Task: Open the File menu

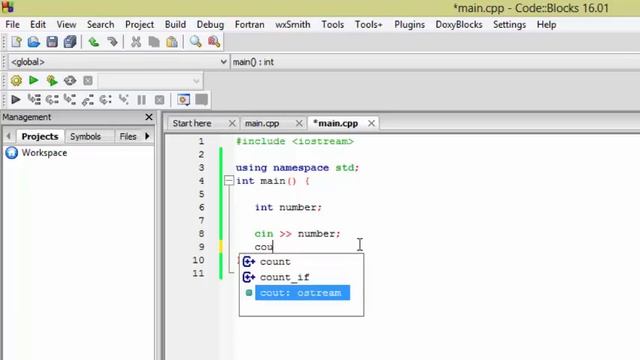Action: point(12,24)
